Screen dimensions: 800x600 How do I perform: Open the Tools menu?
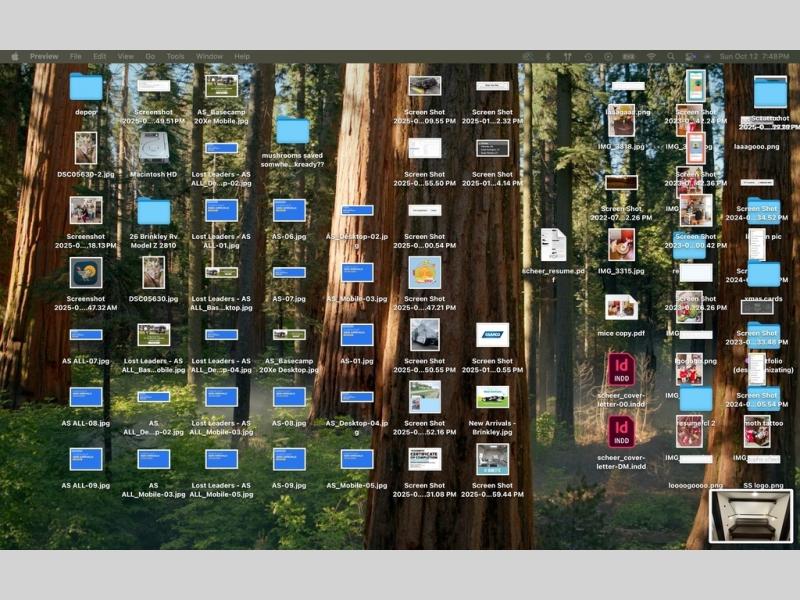(x=175, y=57)
